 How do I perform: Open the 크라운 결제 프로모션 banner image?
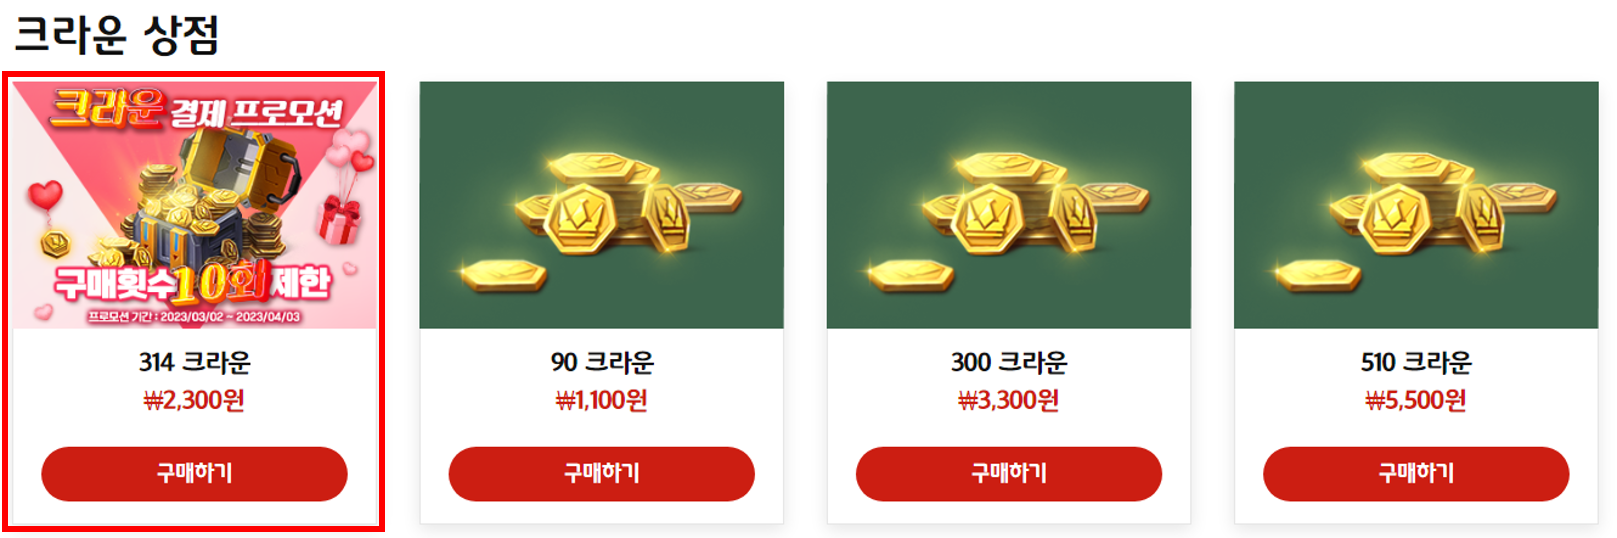pyautogui.click(x=194, y=205)
